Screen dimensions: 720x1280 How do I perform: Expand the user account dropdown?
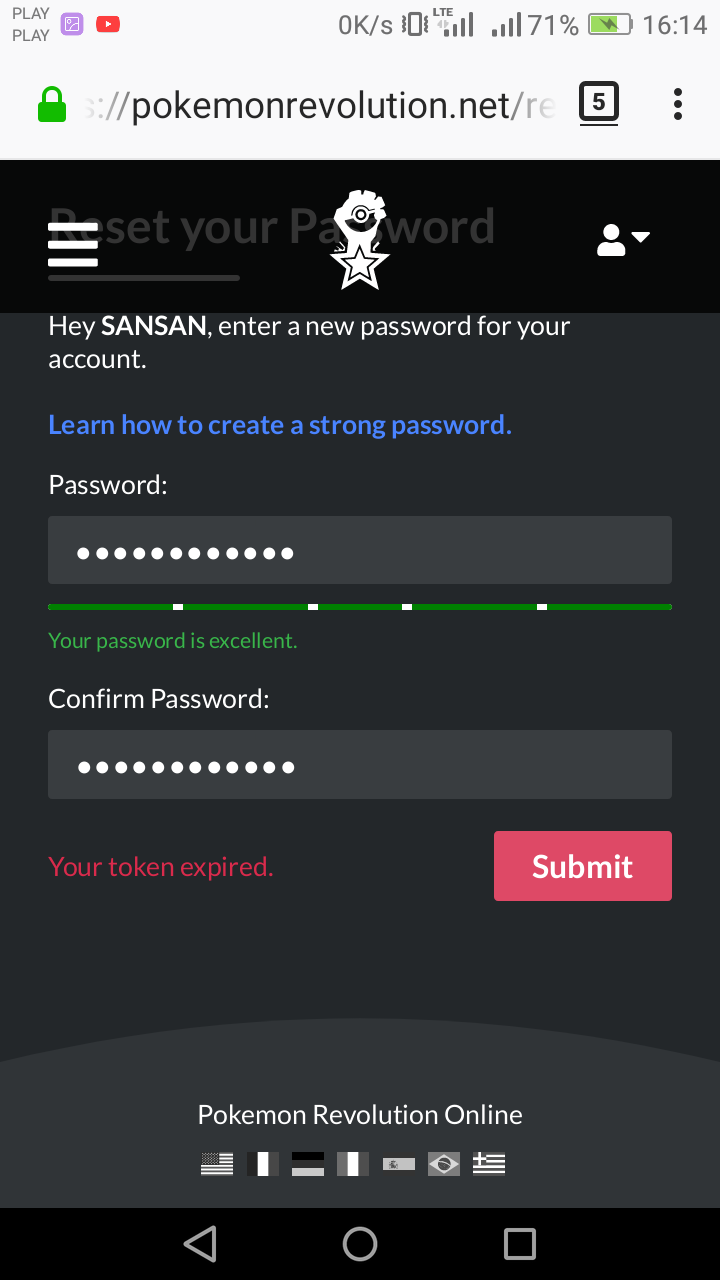(x=623, y=240)
